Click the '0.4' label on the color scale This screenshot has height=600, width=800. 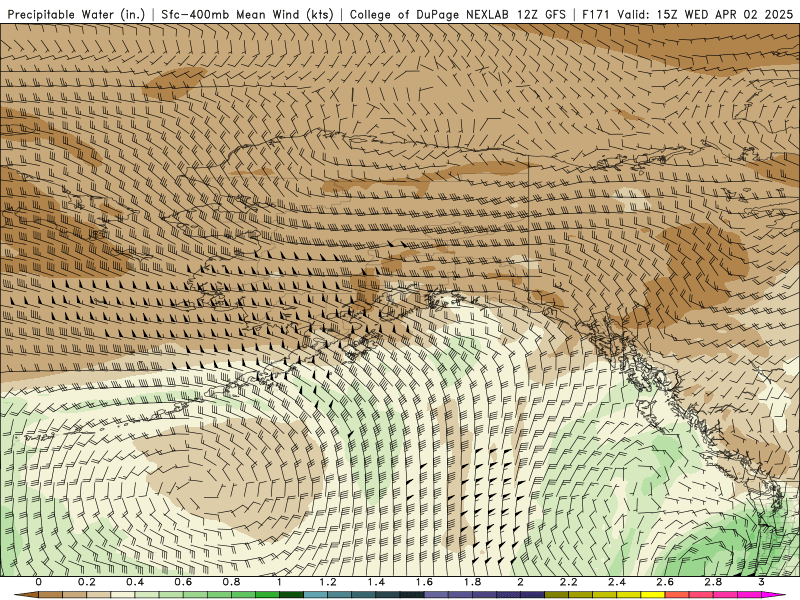click(135, 582)
